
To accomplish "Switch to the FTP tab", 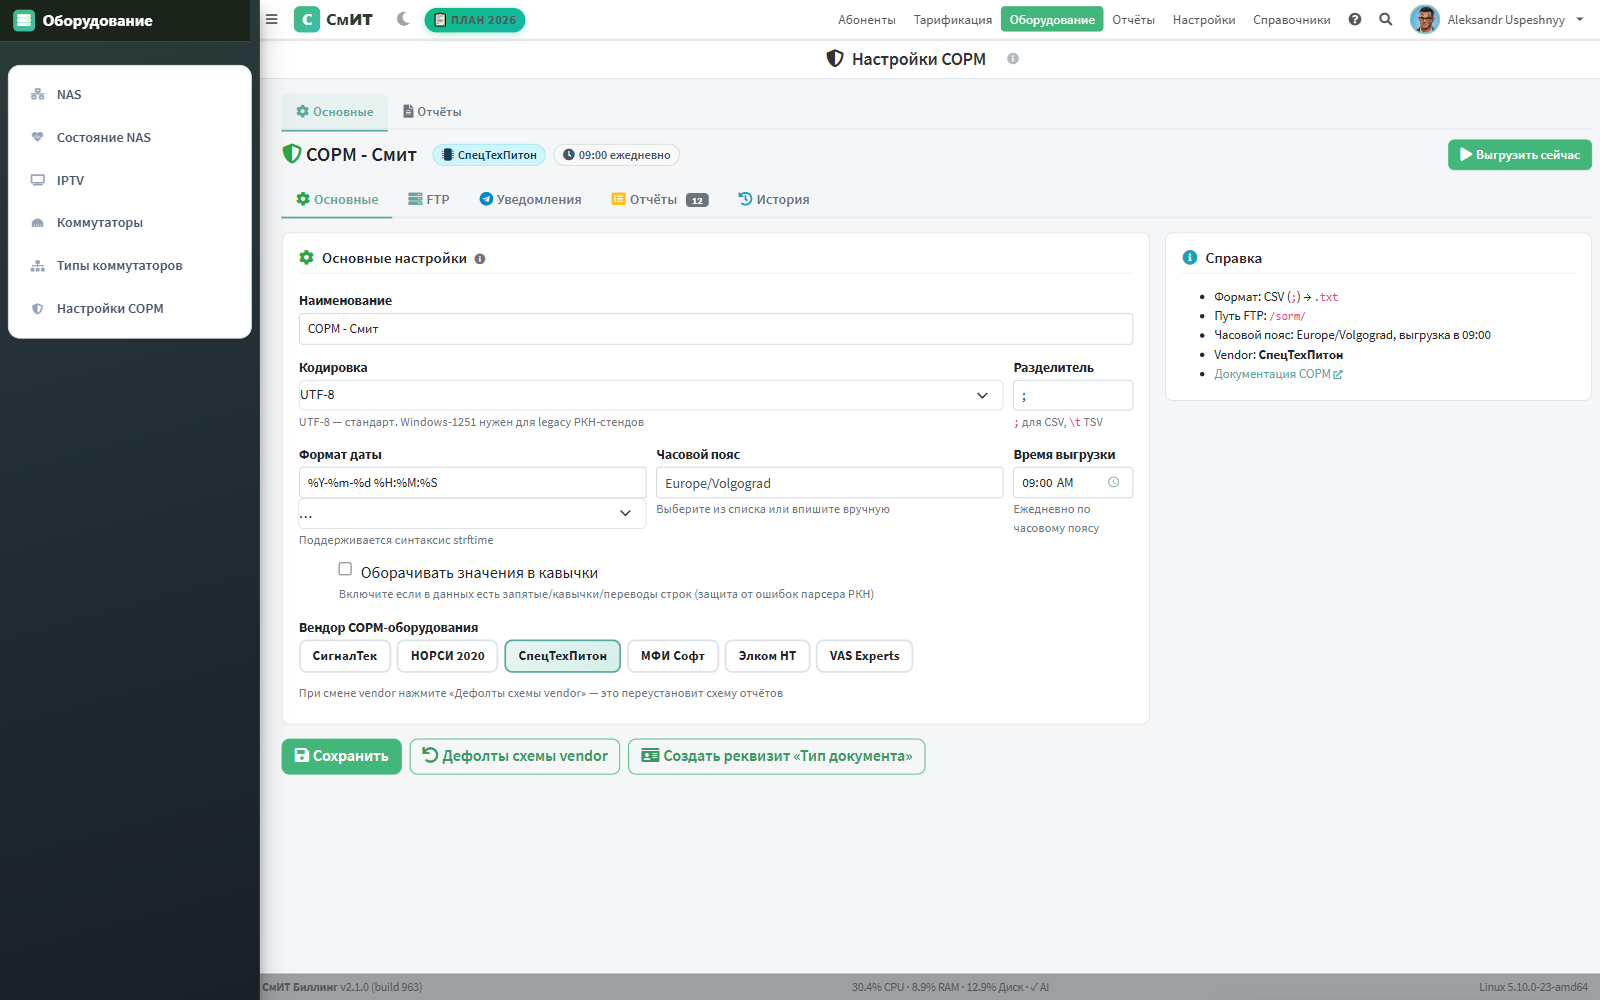I will 429,200.
